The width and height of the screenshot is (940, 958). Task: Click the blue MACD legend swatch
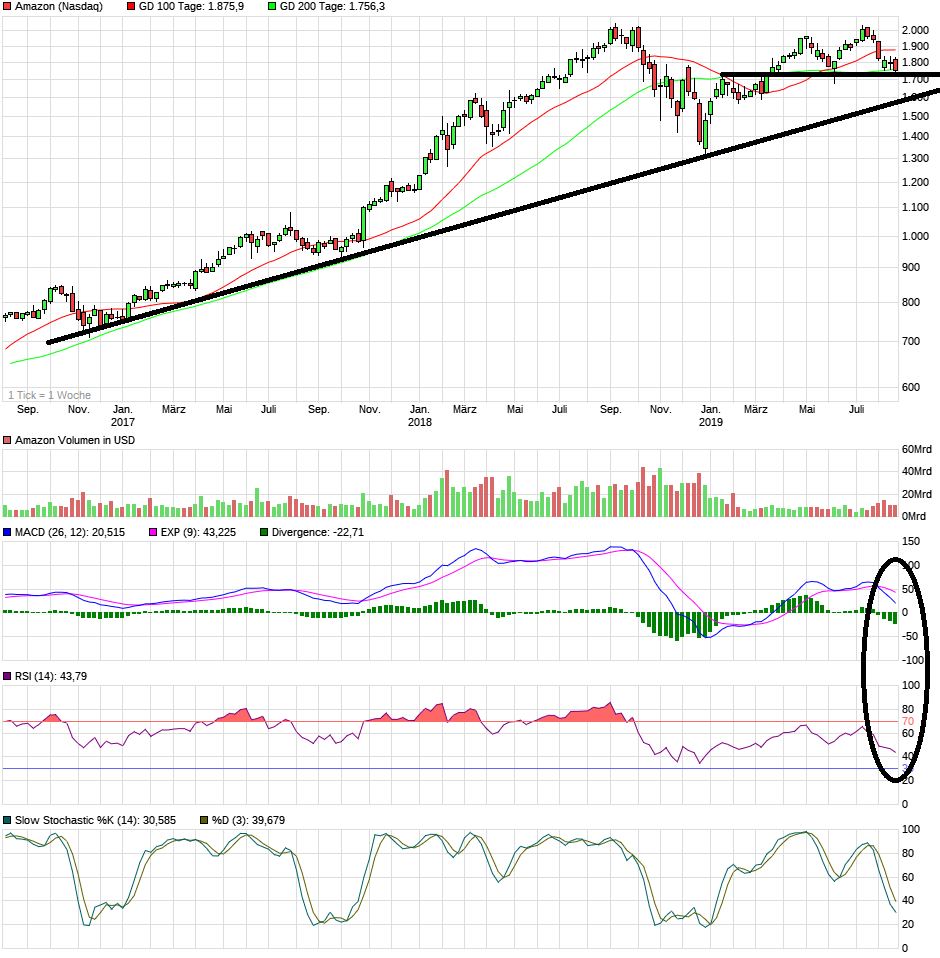click(7, 532)
